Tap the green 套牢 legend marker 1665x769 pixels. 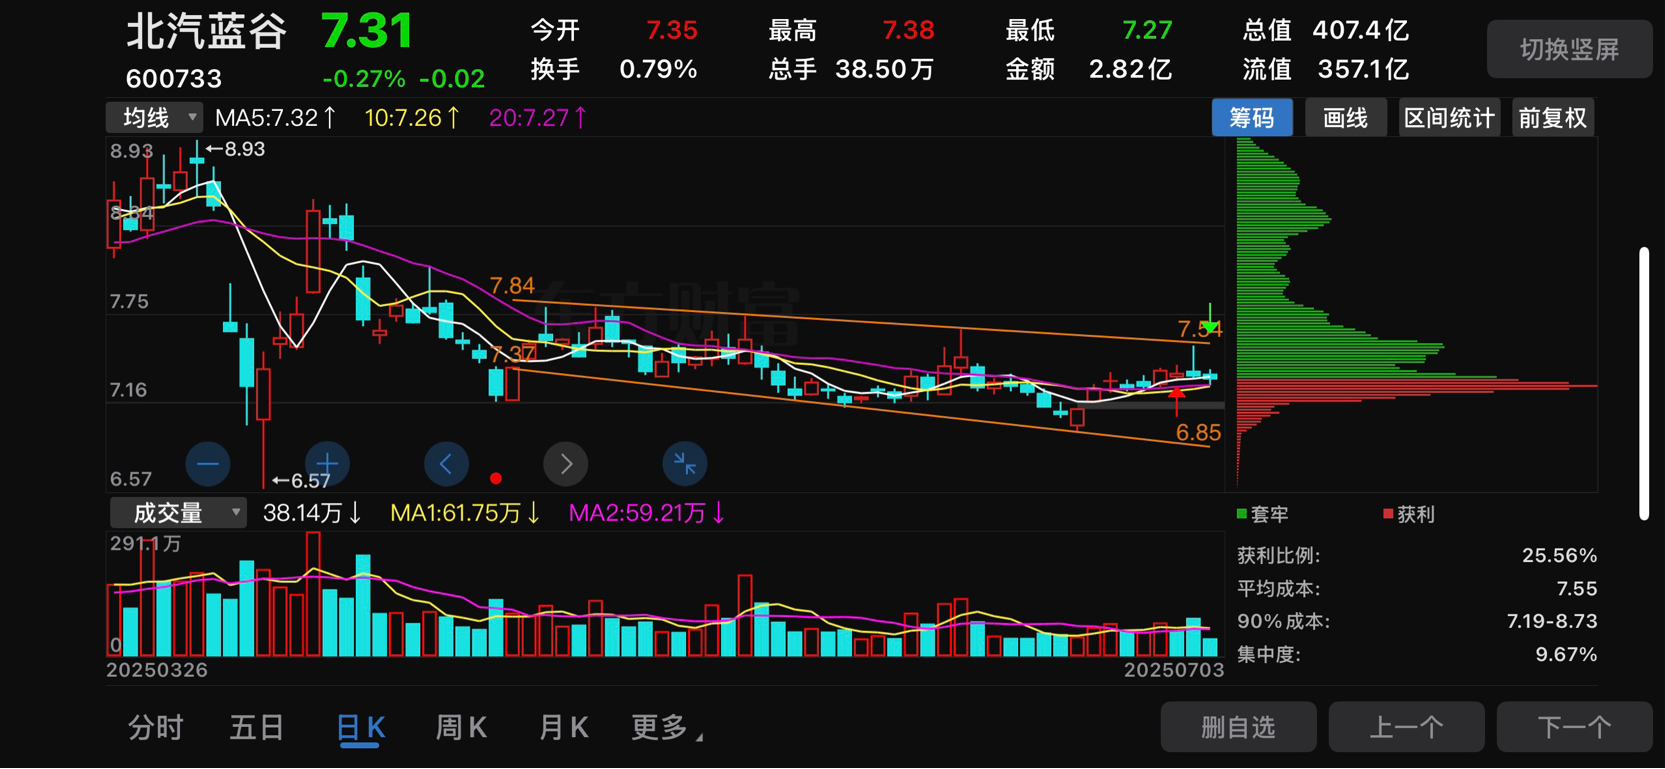(x=1242, y=514)
